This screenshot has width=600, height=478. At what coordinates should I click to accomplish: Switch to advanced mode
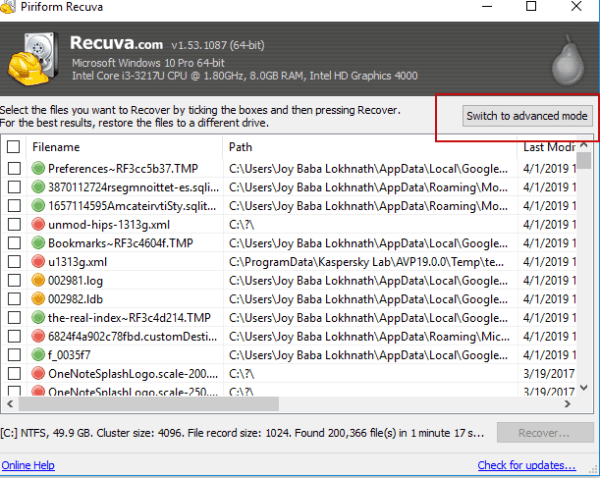(527, 116)
